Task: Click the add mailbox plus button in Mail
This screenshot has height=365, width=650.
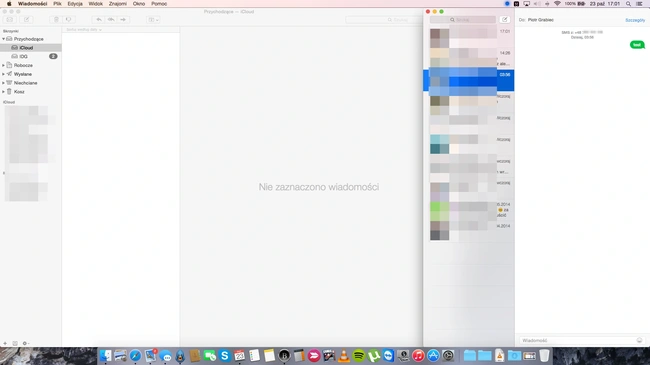Action: pos(5,343)
